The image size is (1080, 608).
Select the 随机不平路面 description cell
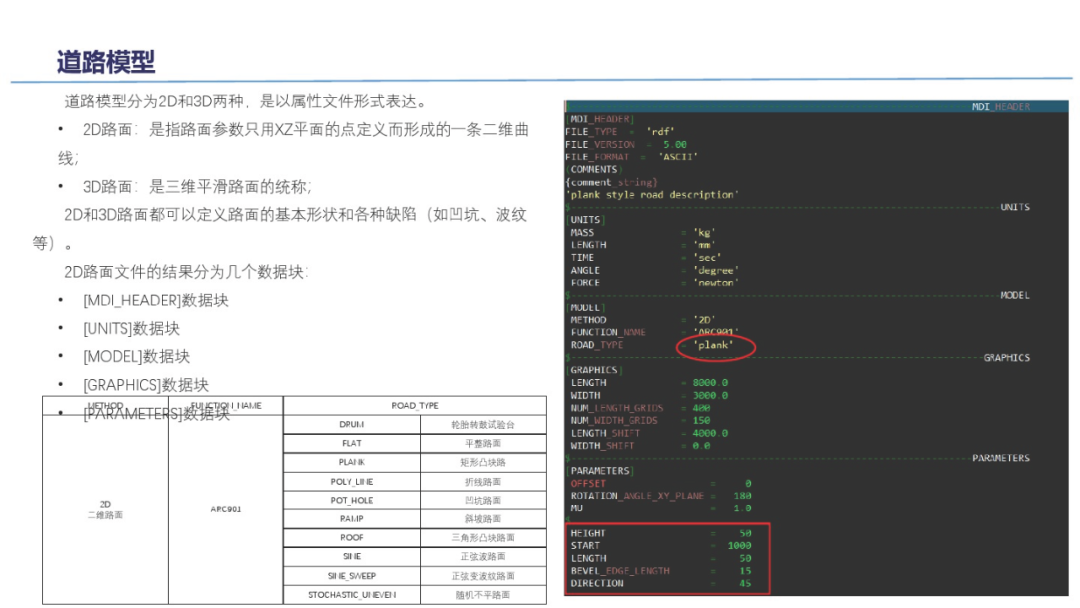click(x=481, y=595)
